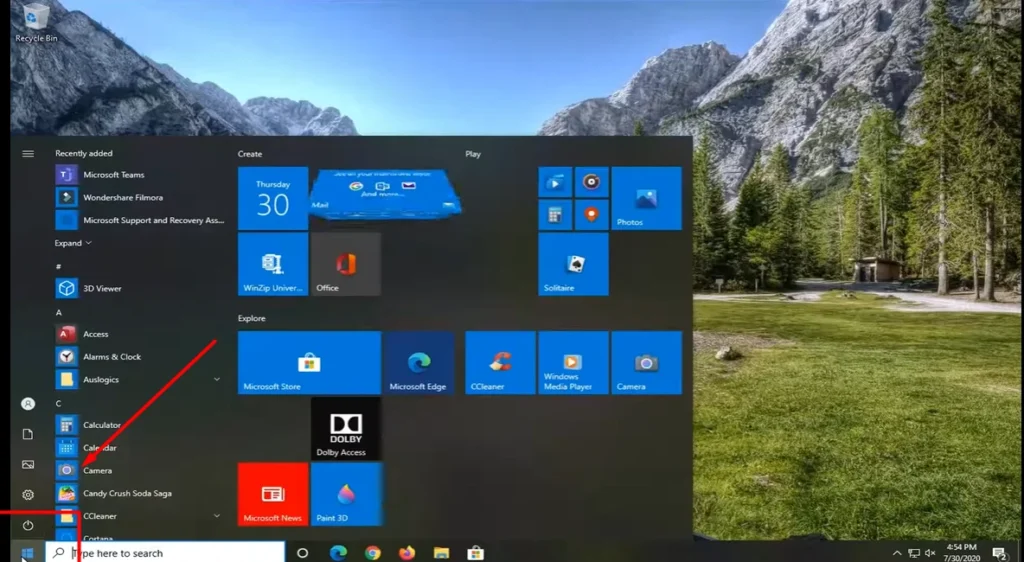Launch Access from the app list
The image size is (1024, 562).
pos(140,334)
